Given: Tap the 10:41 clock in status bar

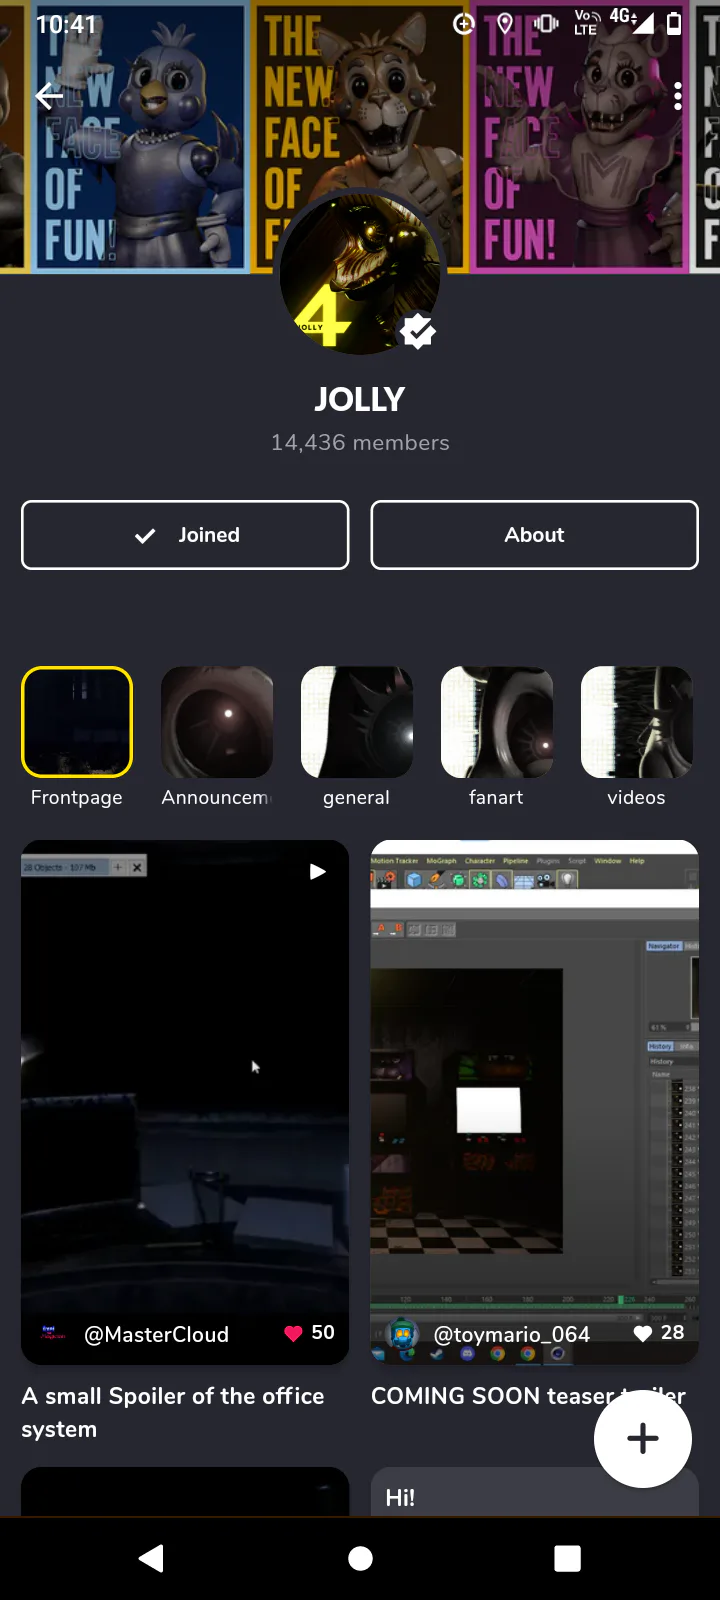Looking at the screenshot, I should pos(66,24).
